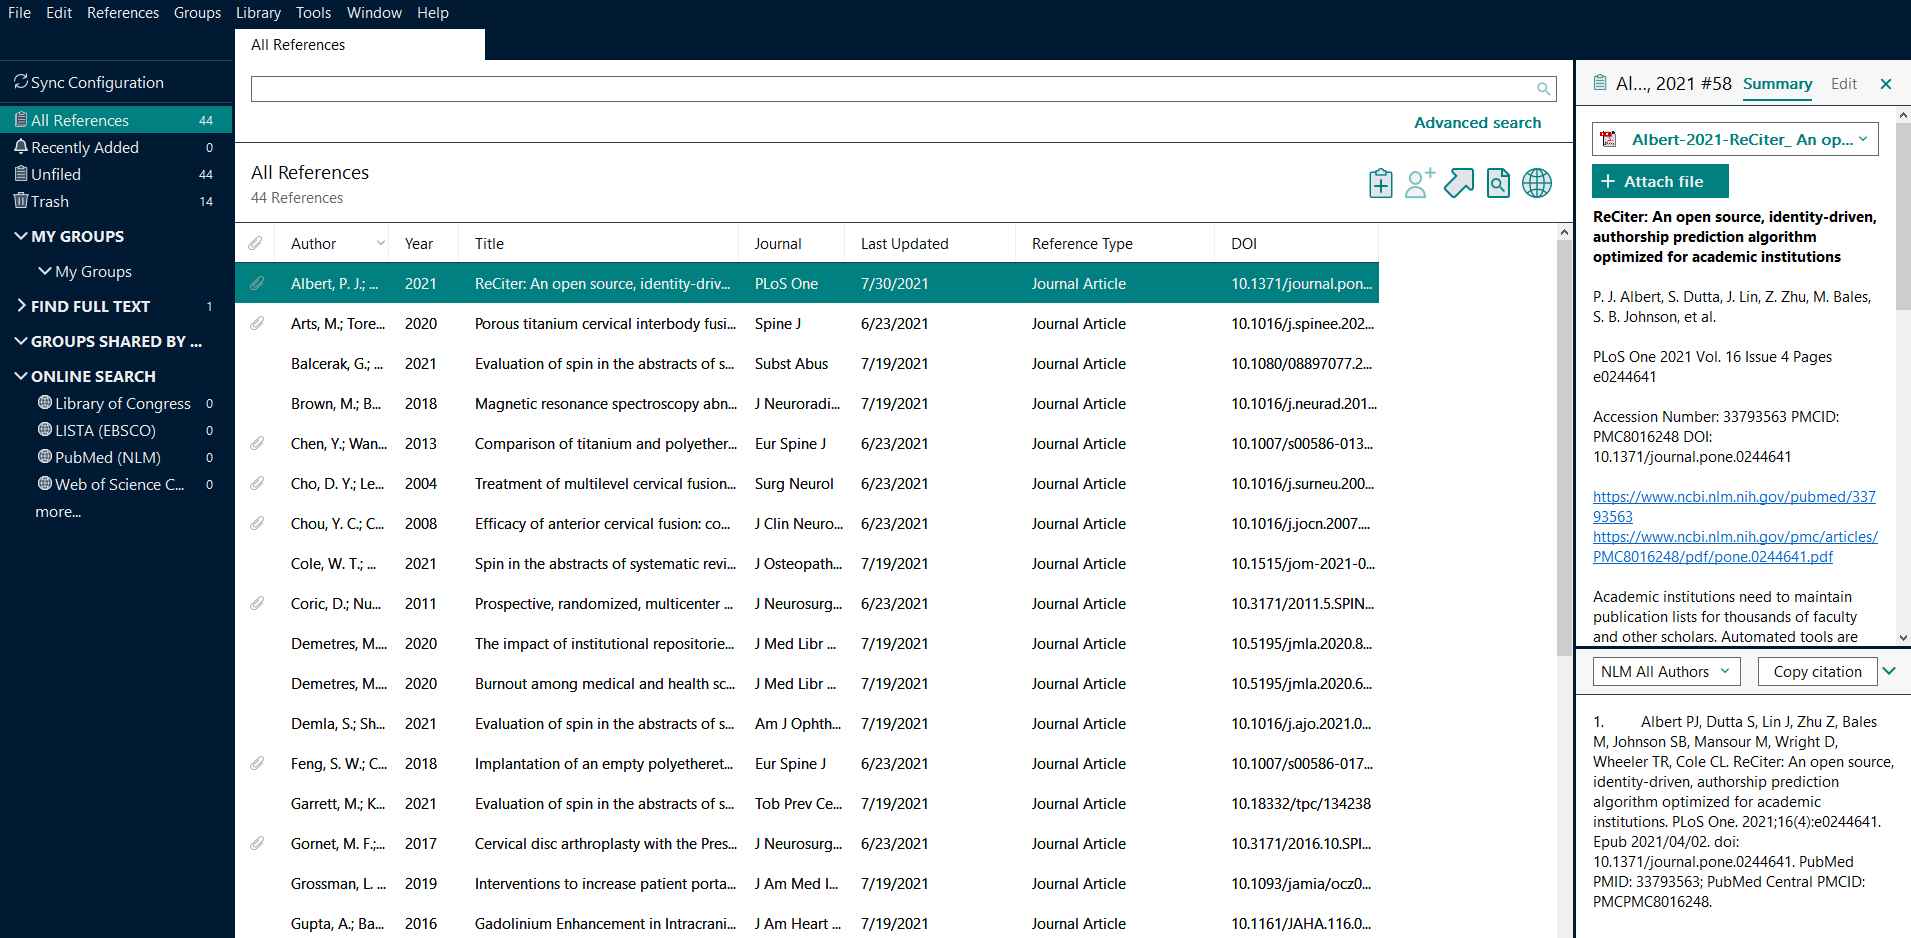Click the Sync Configuration icon
Viewport: 1911px width, 938px height.
20,82
